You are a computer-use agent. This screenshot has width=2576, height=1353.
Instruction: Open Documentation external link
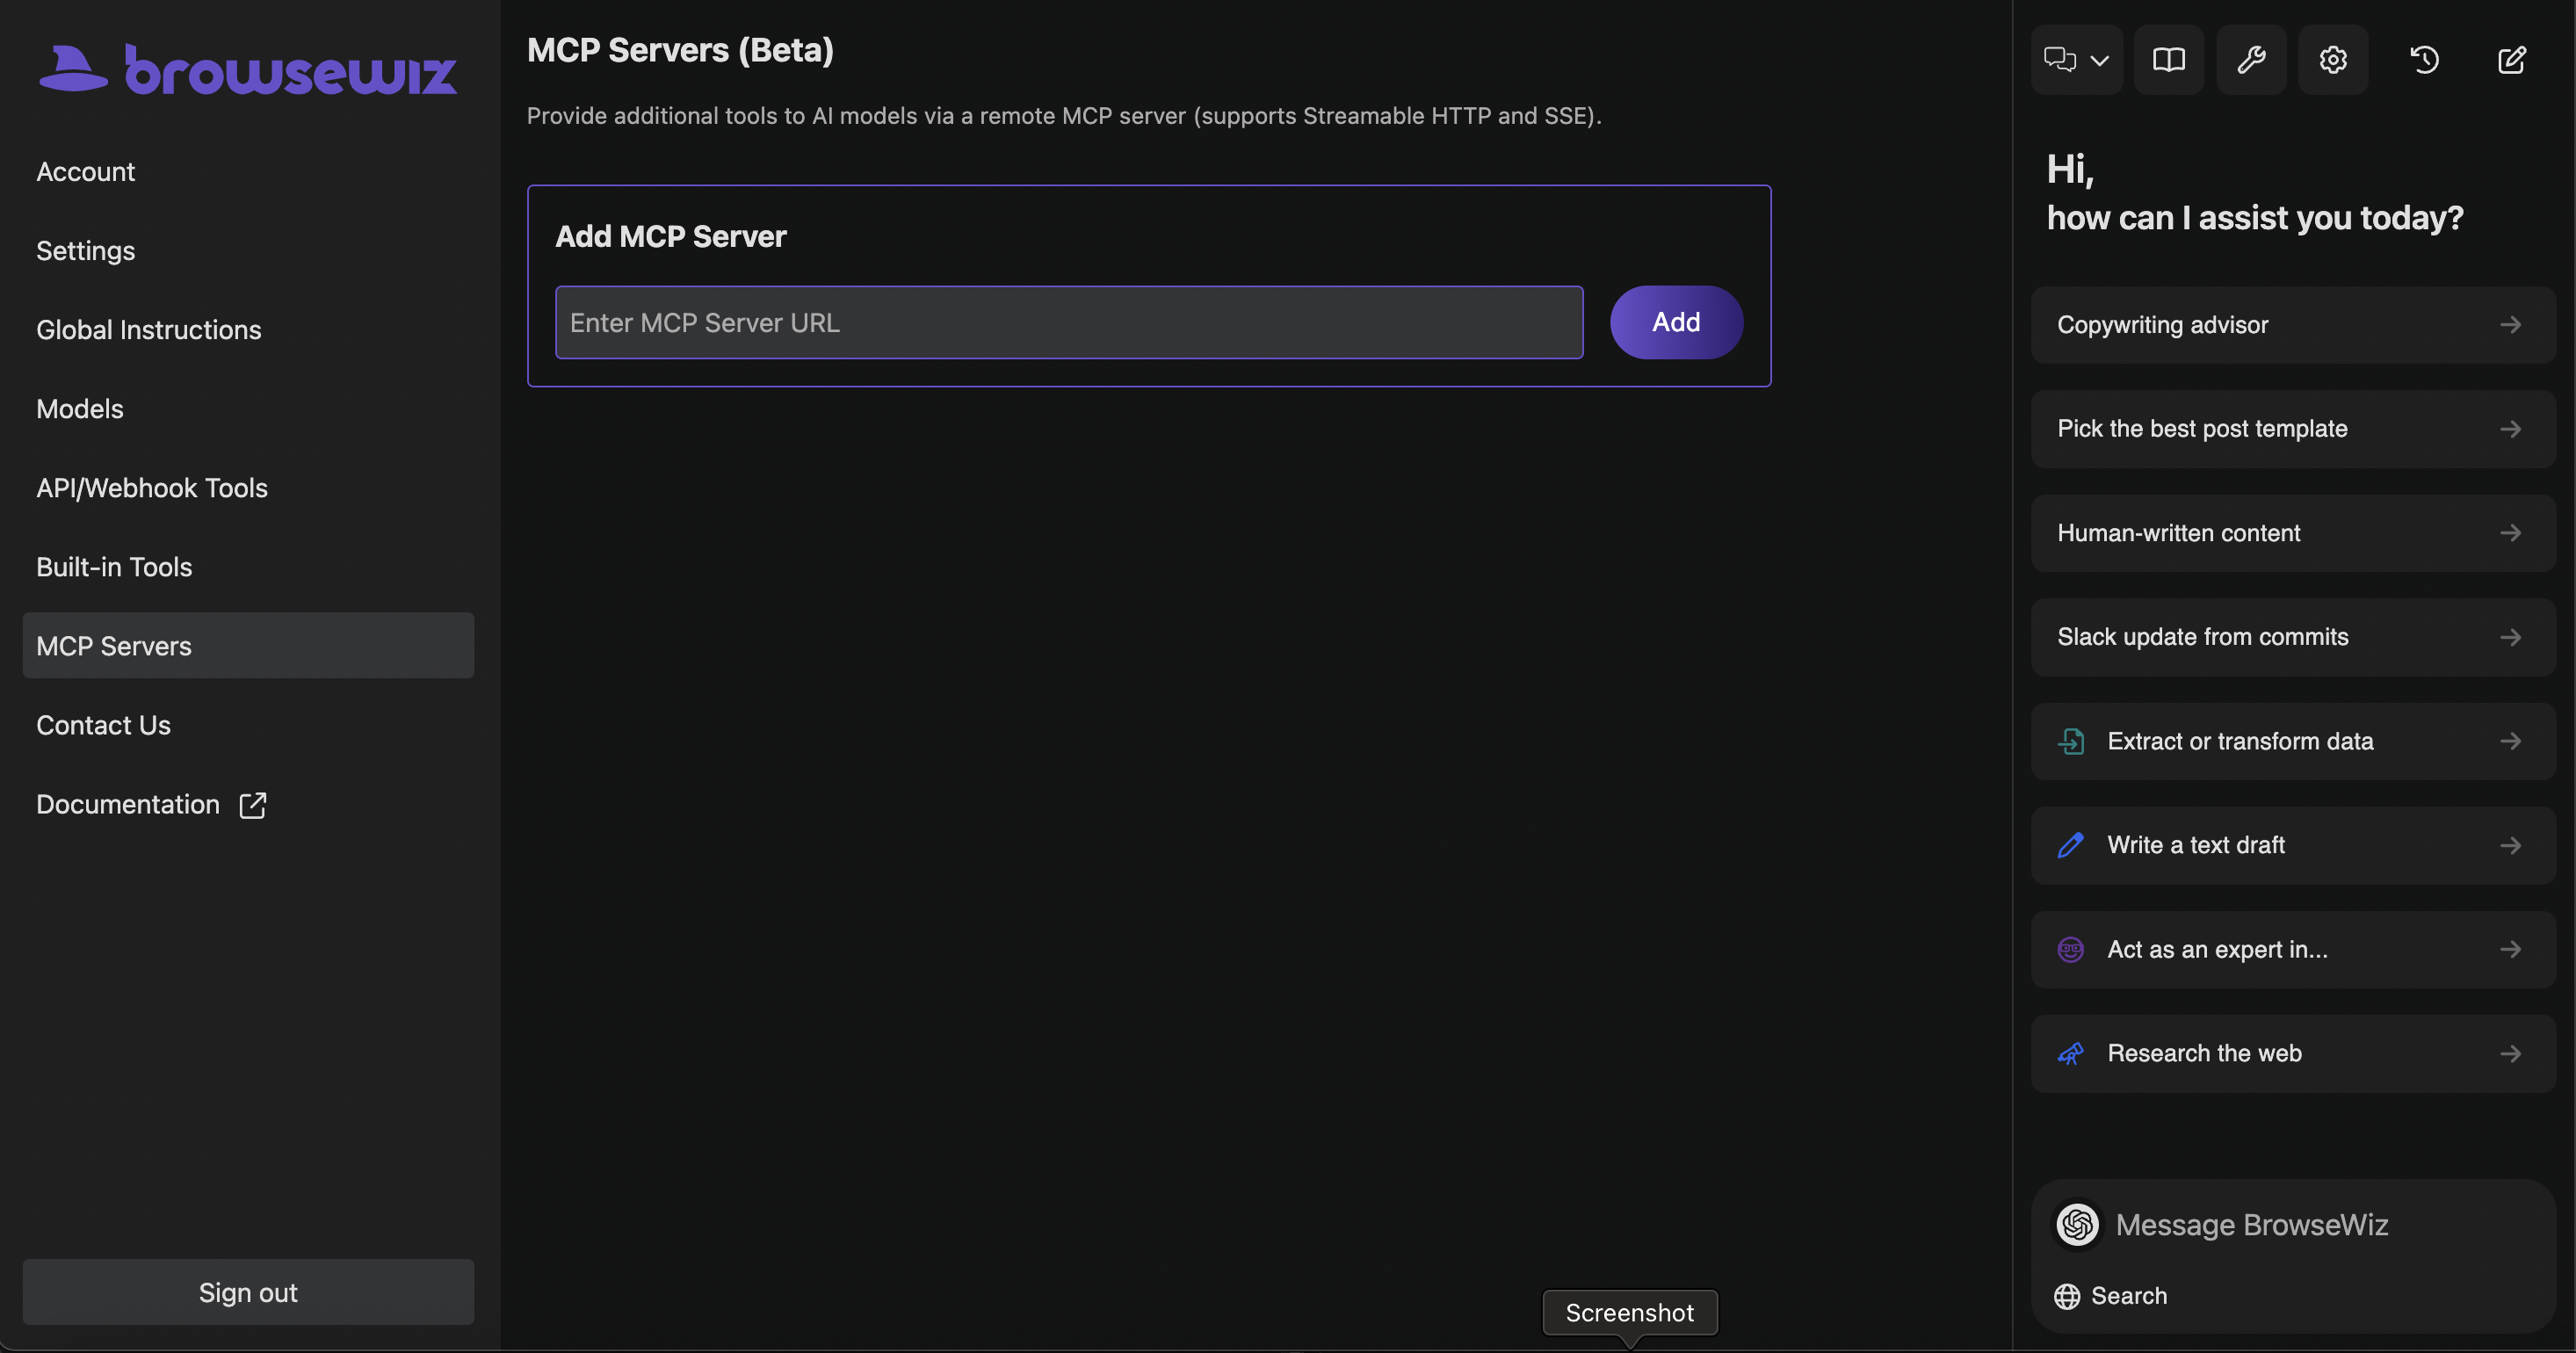151,805
